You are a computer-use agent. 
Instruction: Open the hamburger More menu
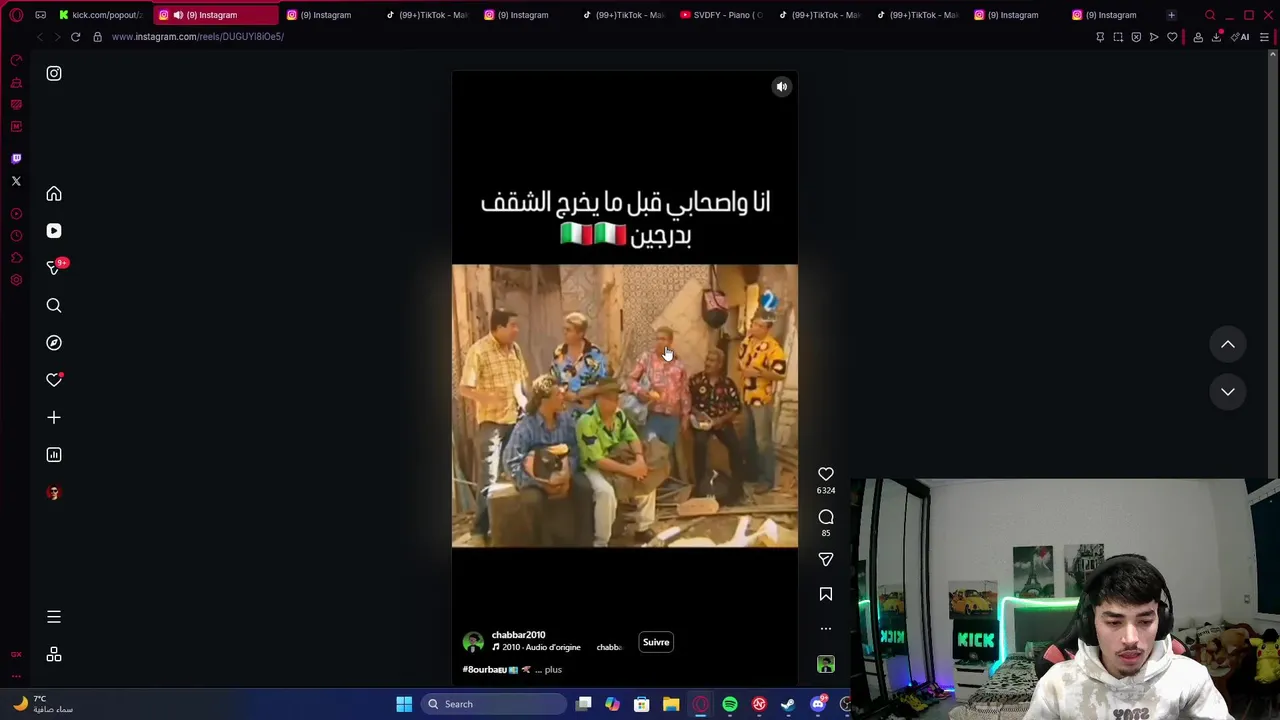(54, 617)
